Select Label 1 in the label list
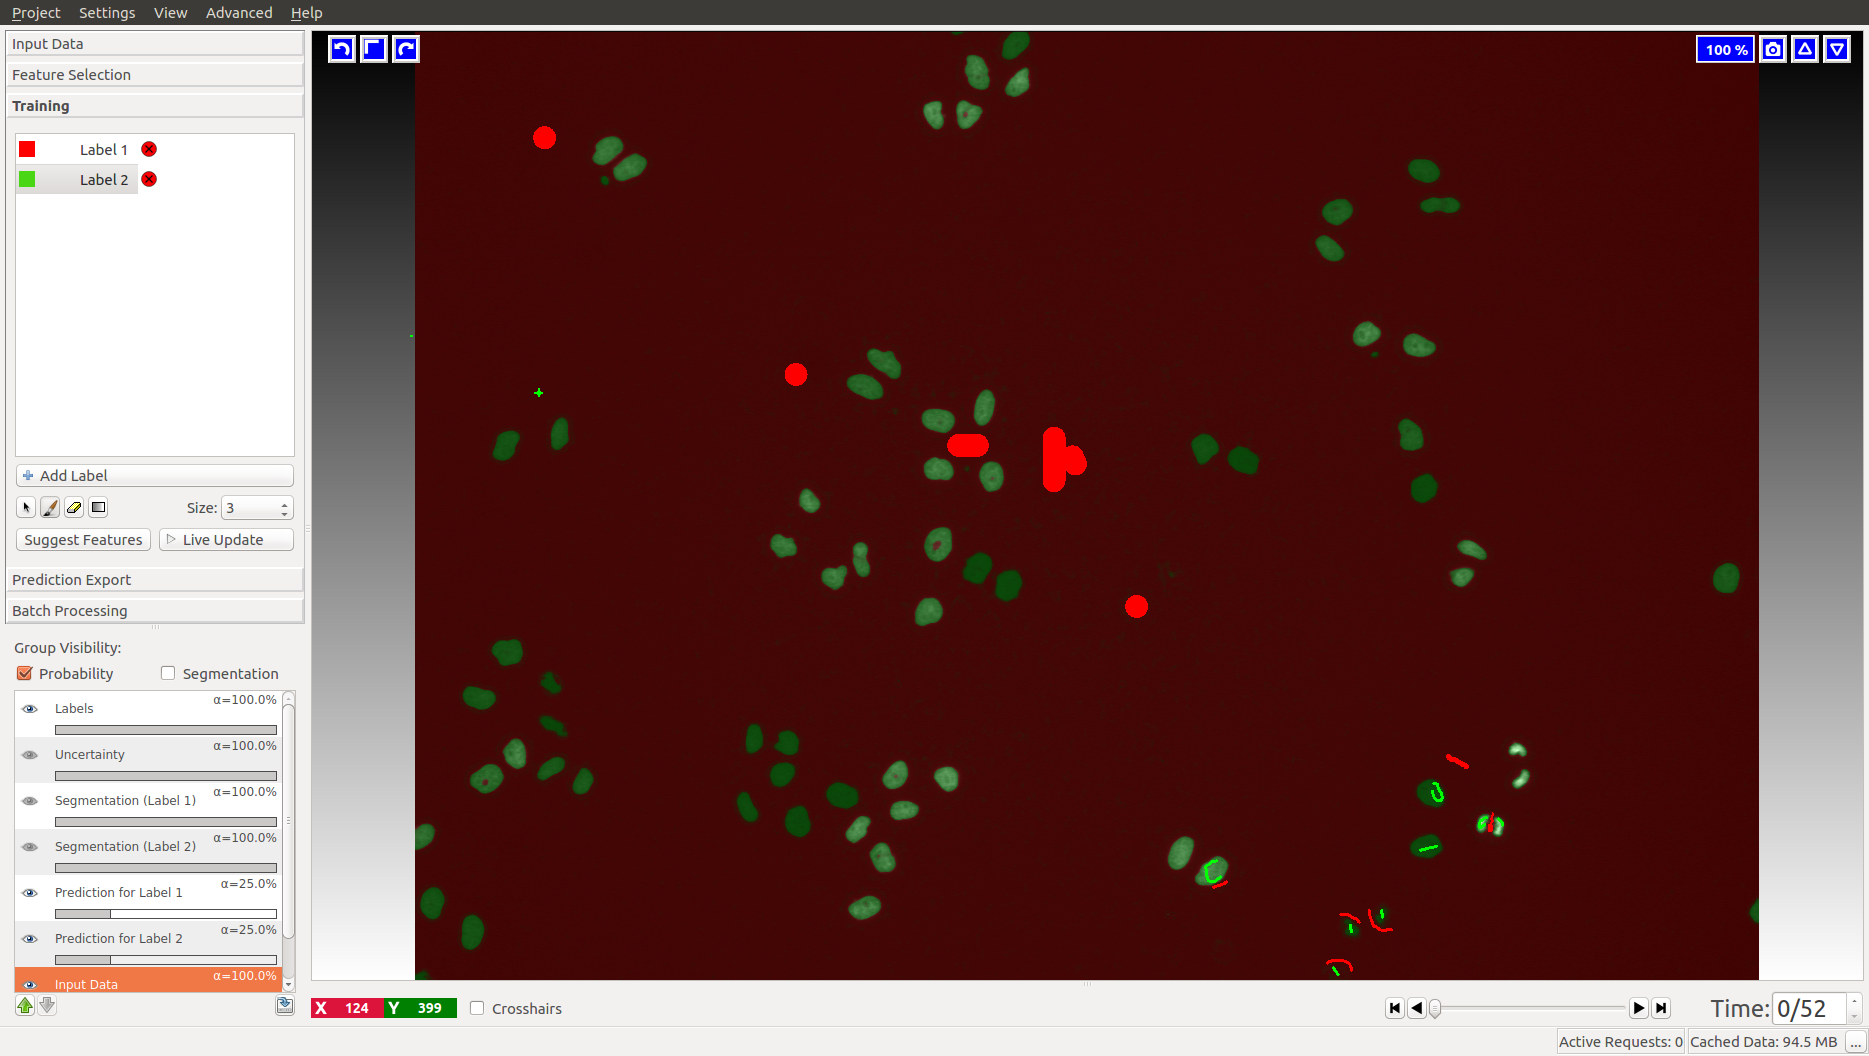Viewport: 1869px width, 1056px height. pyautogui.click(x=104, y=150)
